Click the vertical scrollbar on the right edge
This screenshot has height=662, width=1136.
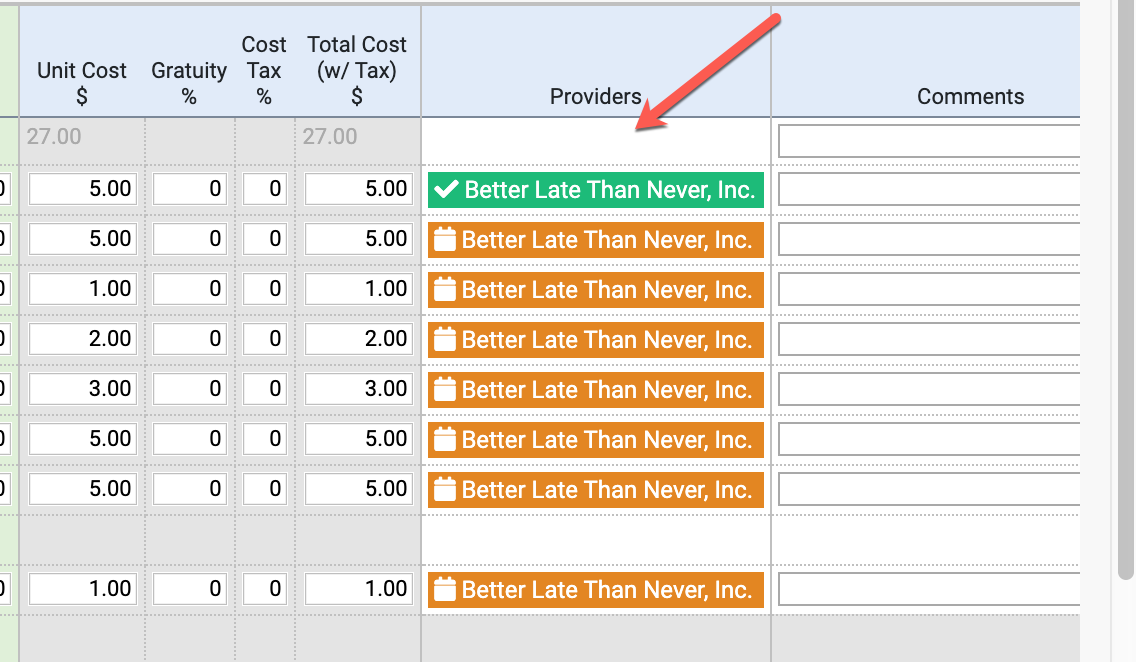[x=1125, y=290]
